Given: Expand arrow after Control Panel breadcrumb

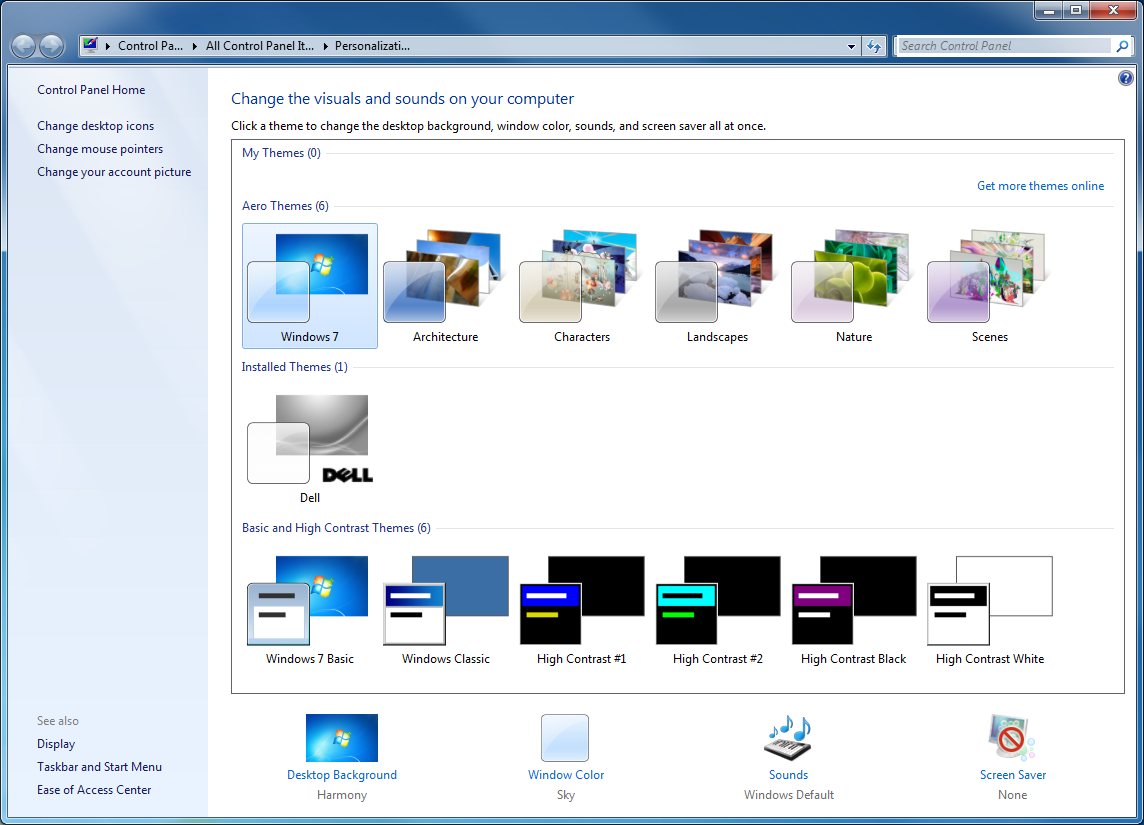Looking at the screenshot, I should 195,46.
